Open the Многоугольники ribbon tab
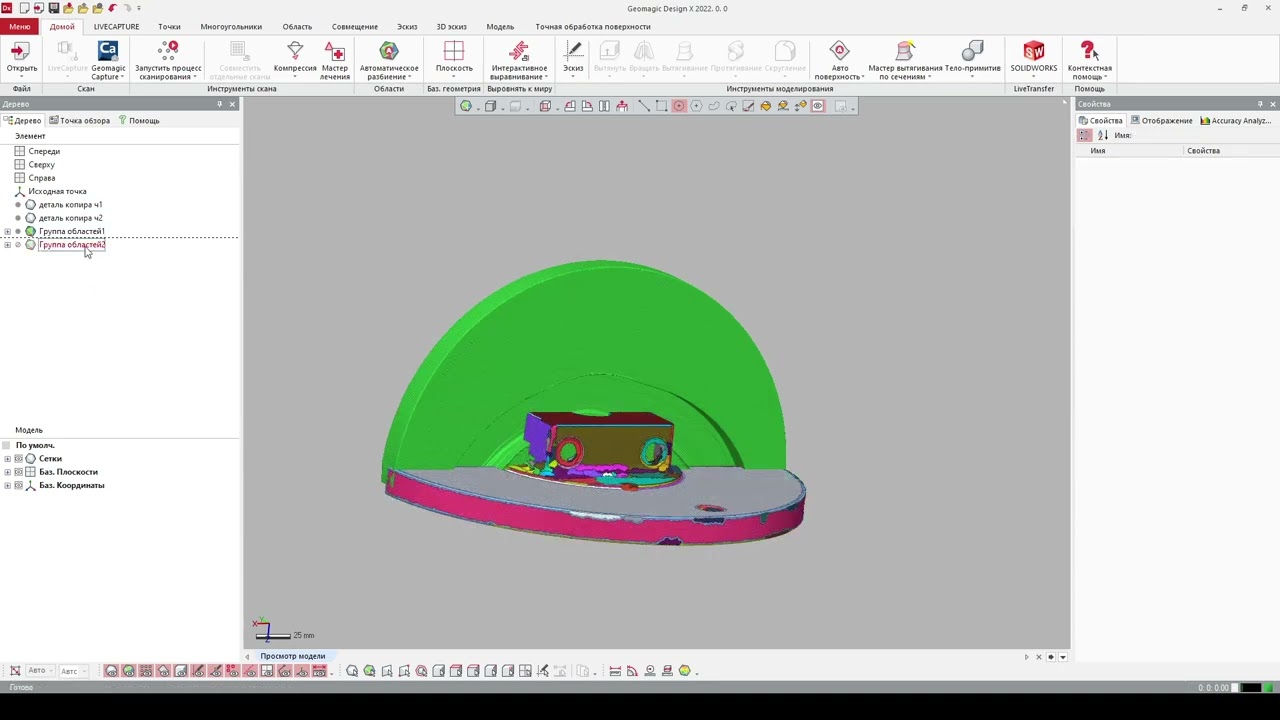The height and width of the screenshot is (720, 1280). [x=231, y=27]
